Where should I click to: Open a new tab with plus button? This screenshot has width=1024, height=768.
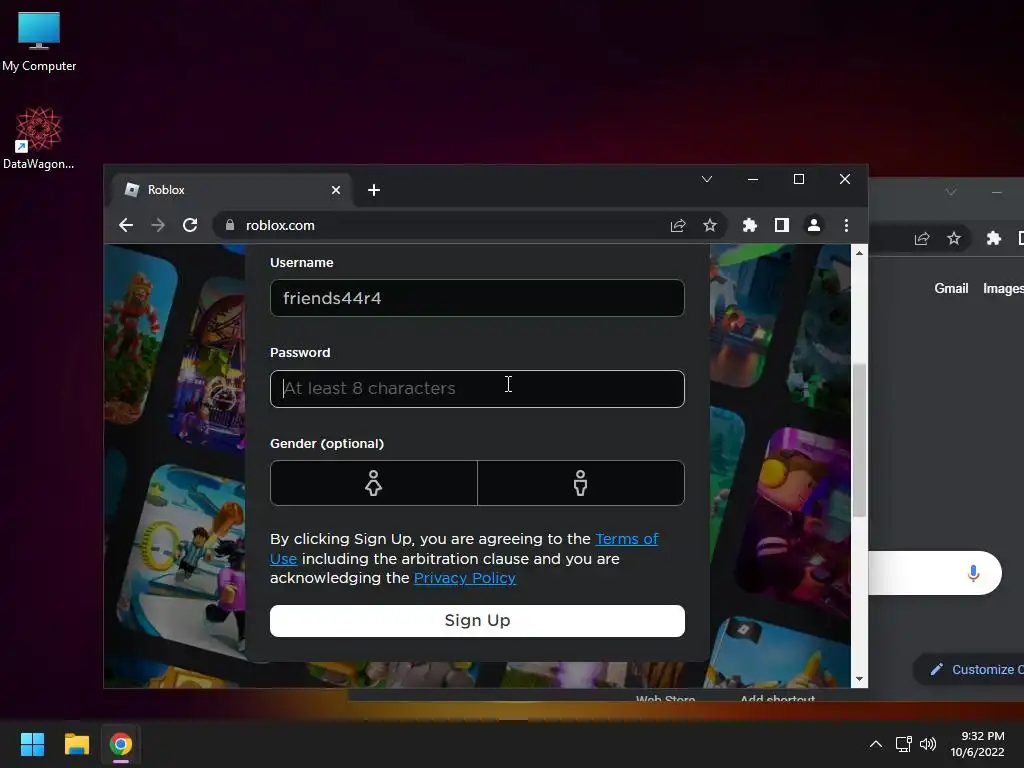[374, 190]
